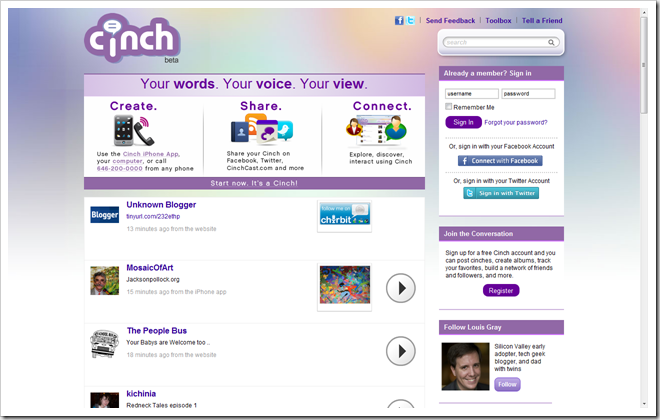
Task: Play the MosaicOfArt cinch
Action: point(400,288)
